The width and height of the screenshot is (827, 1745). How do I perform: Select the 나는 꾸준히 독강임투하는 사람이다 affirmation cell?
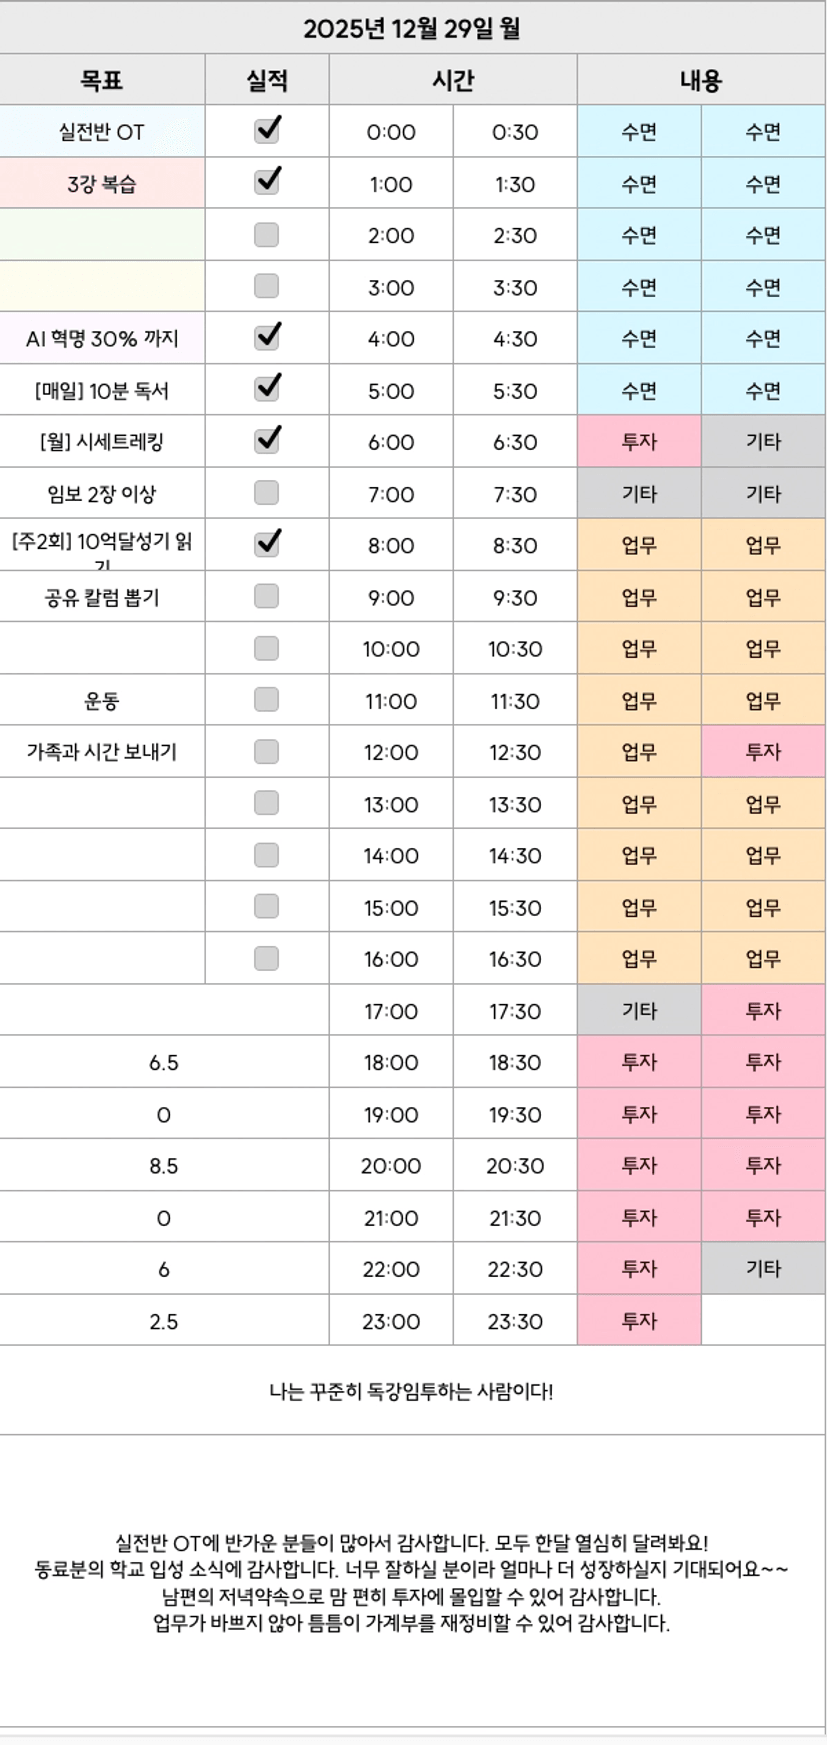[412, 1391]
